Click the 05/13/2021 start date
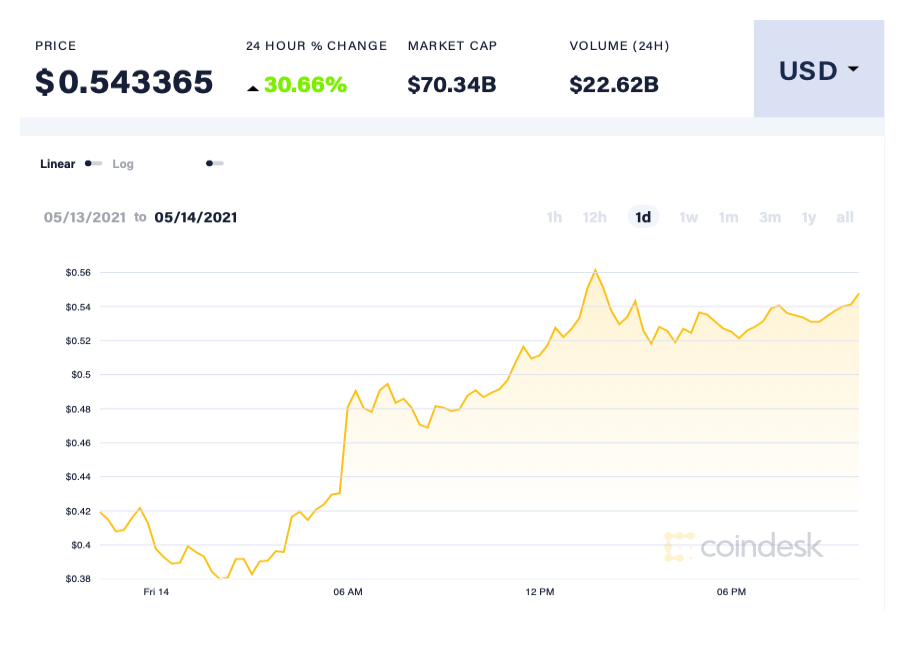The height and width of the screenshot is (672, 905). (86, 217)
